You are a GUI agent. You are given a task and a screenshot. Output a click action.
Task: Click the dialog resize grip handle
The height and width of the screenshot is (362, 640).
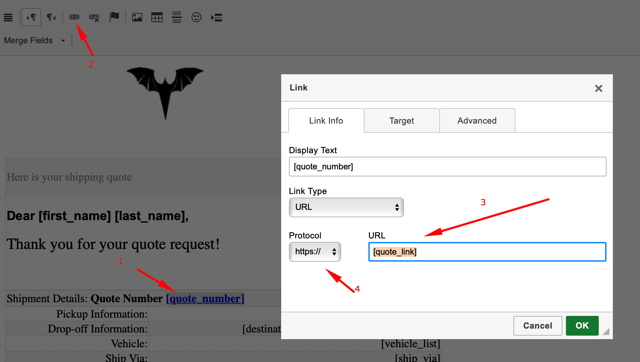coord(606,331)
